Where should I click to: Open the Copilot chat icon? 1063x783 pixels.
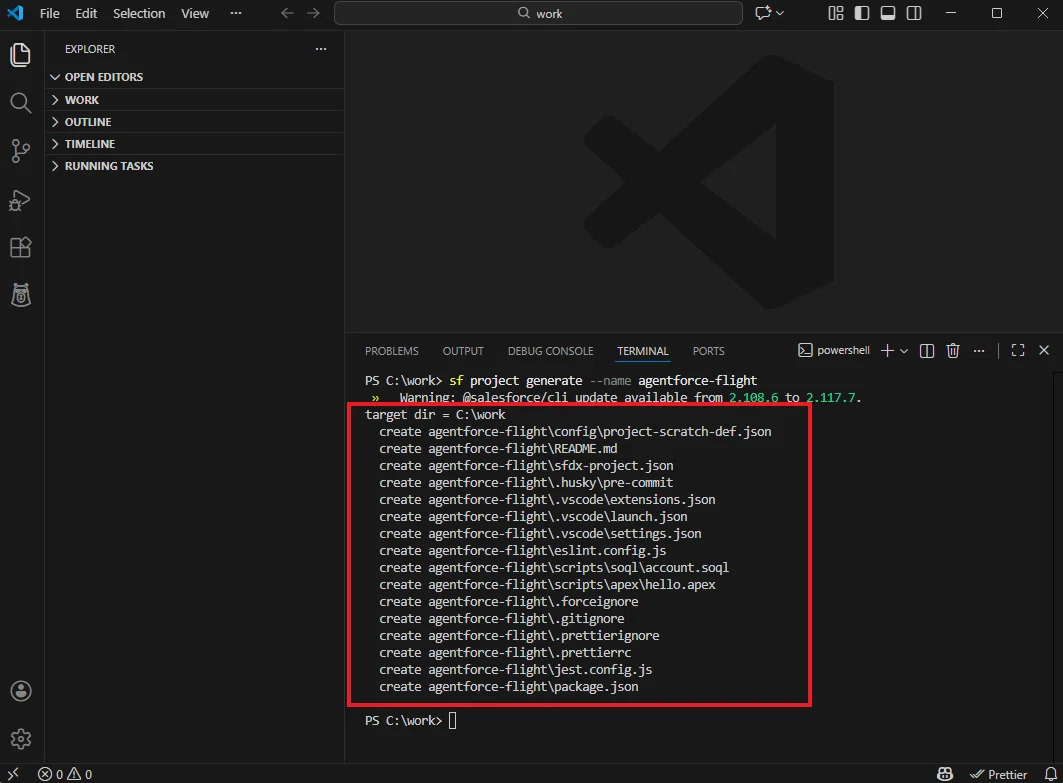[763, 13]
